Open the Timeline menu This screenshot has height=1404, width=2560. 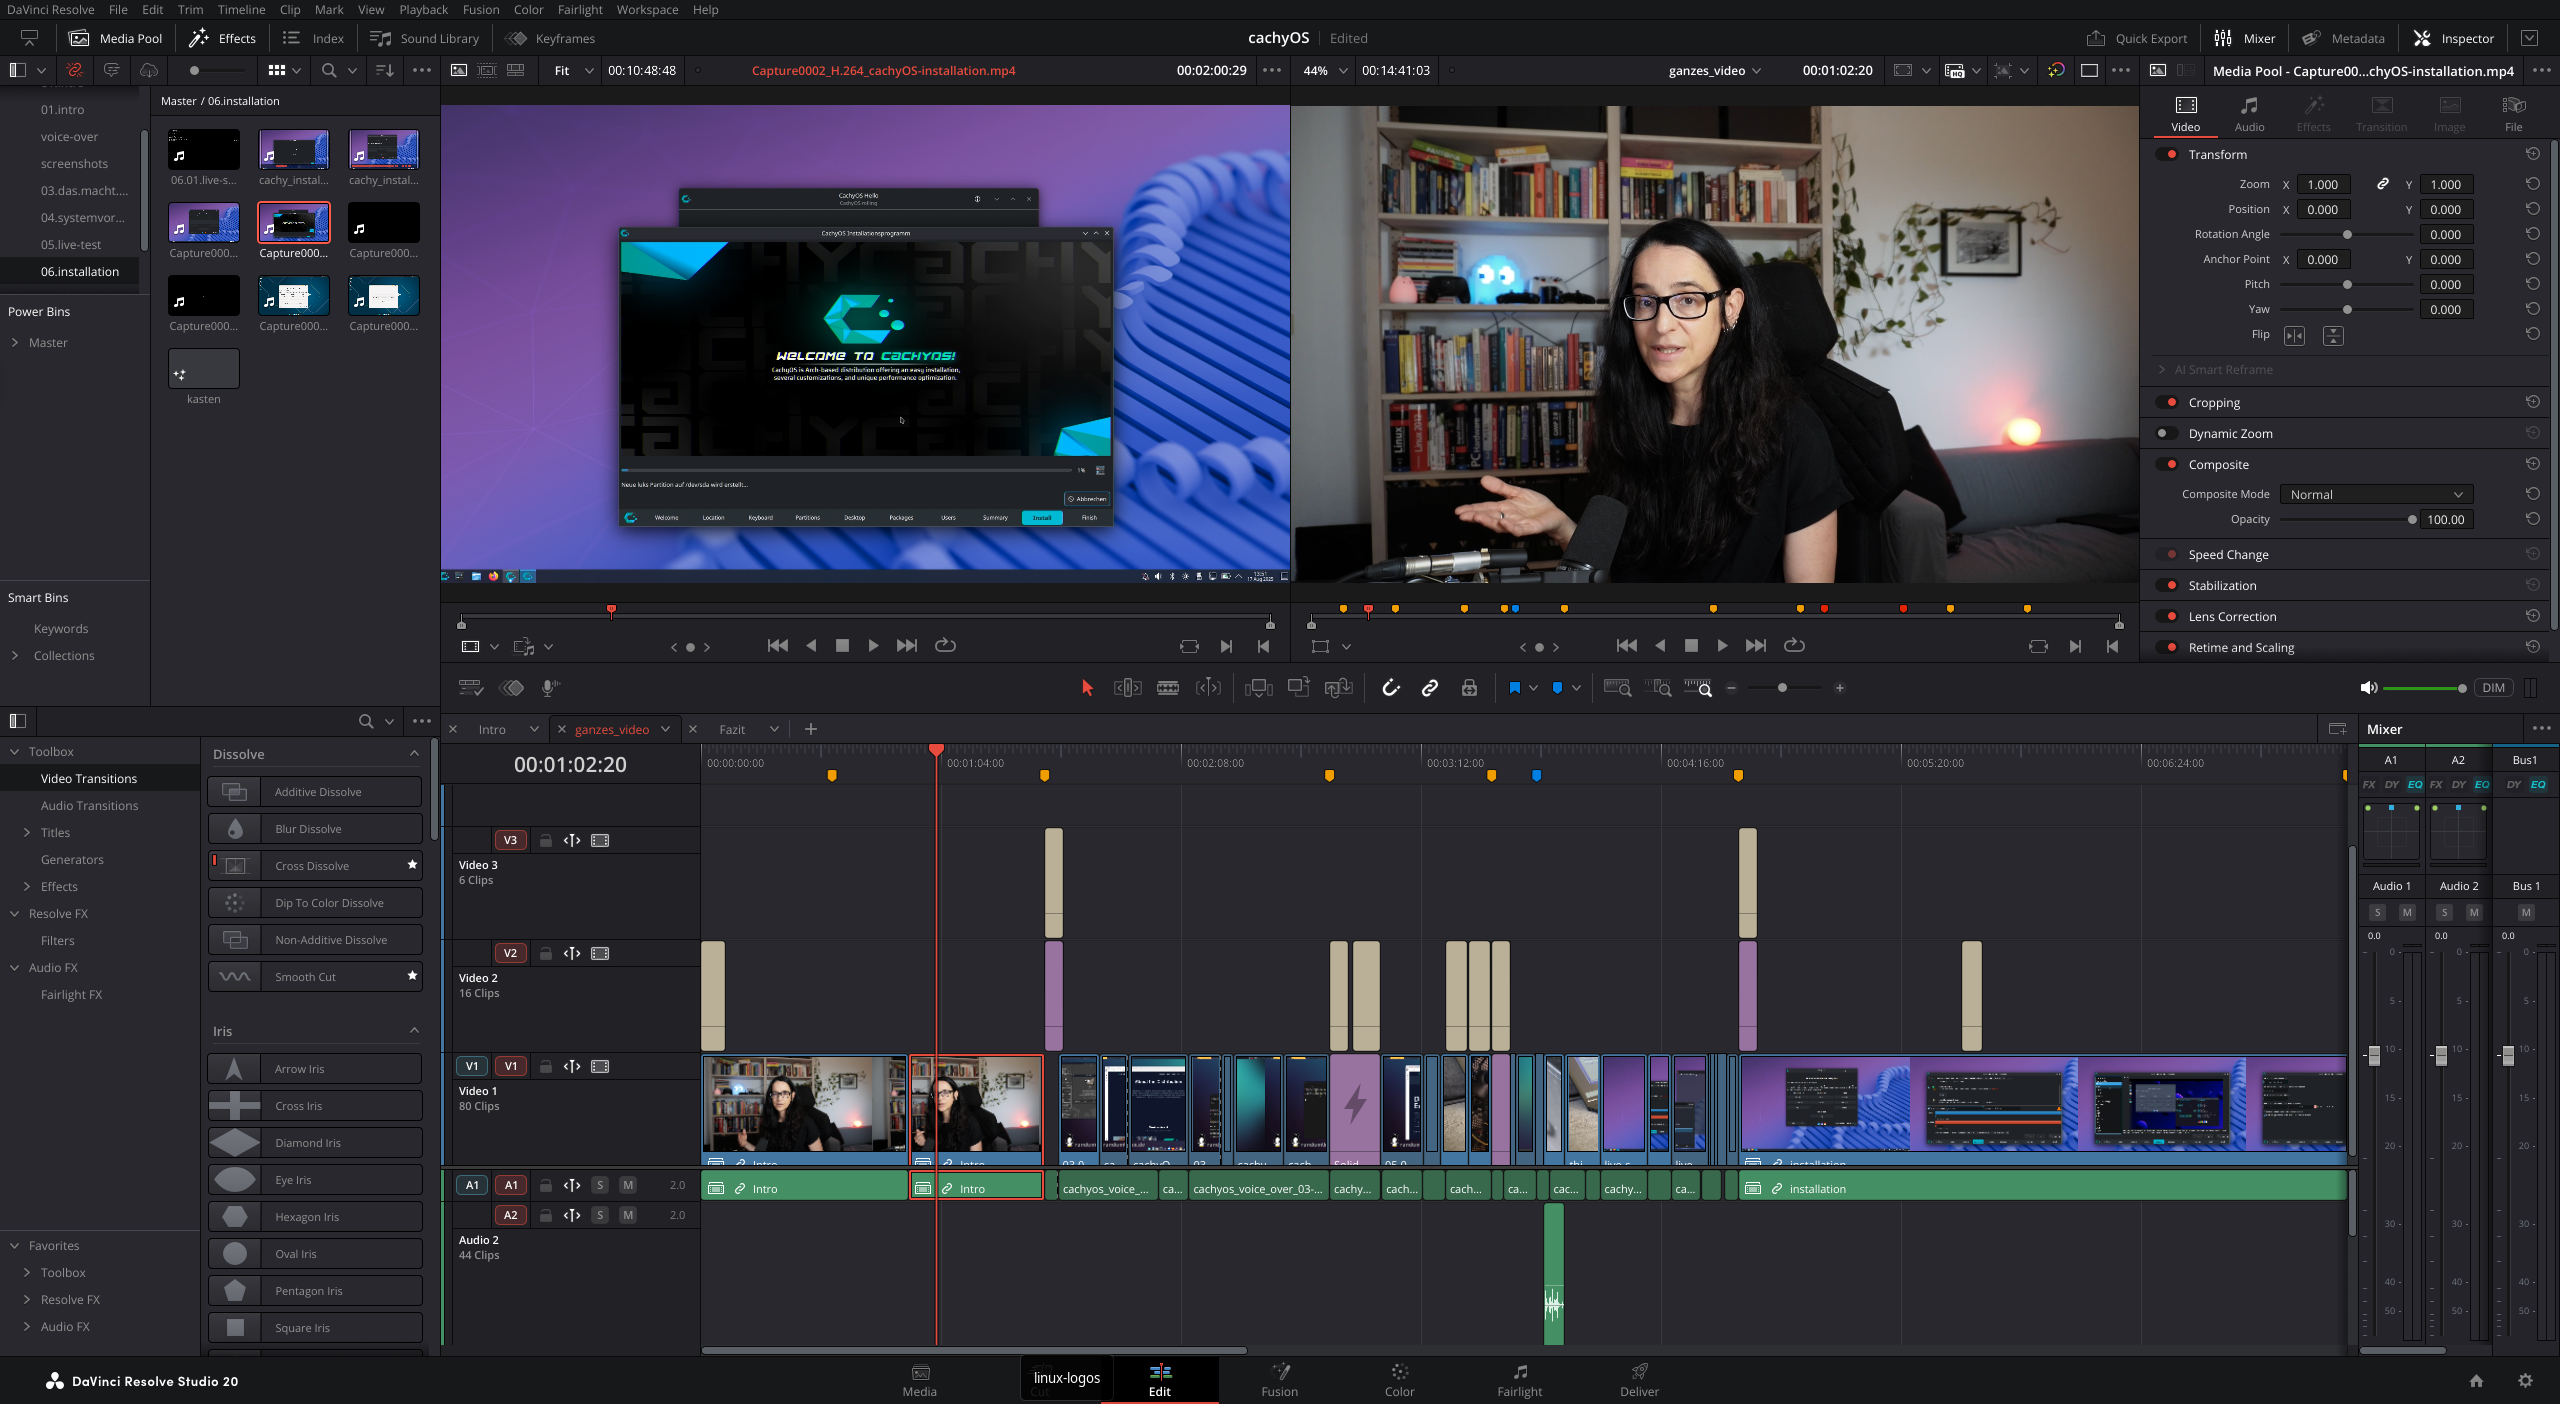[x=240, y=9]
